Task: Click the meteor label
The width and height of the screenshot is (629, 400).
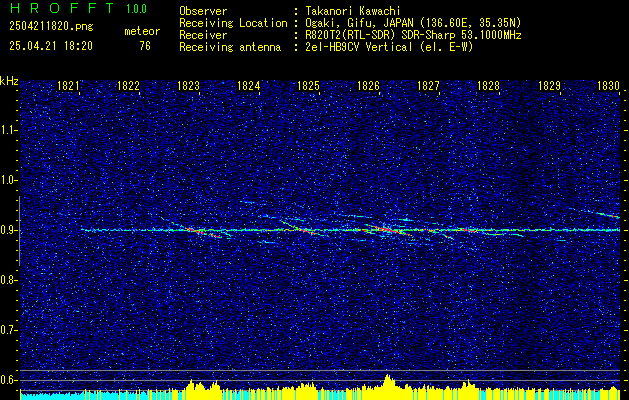Action: [142, 31]
